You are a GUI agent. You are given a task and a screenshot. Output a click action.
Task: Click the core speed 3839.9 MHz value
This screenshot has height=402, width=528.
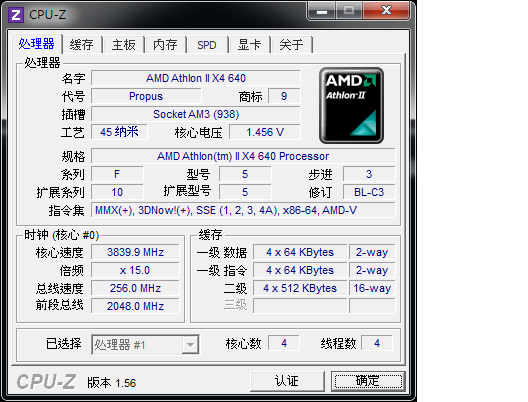point(135,252)
